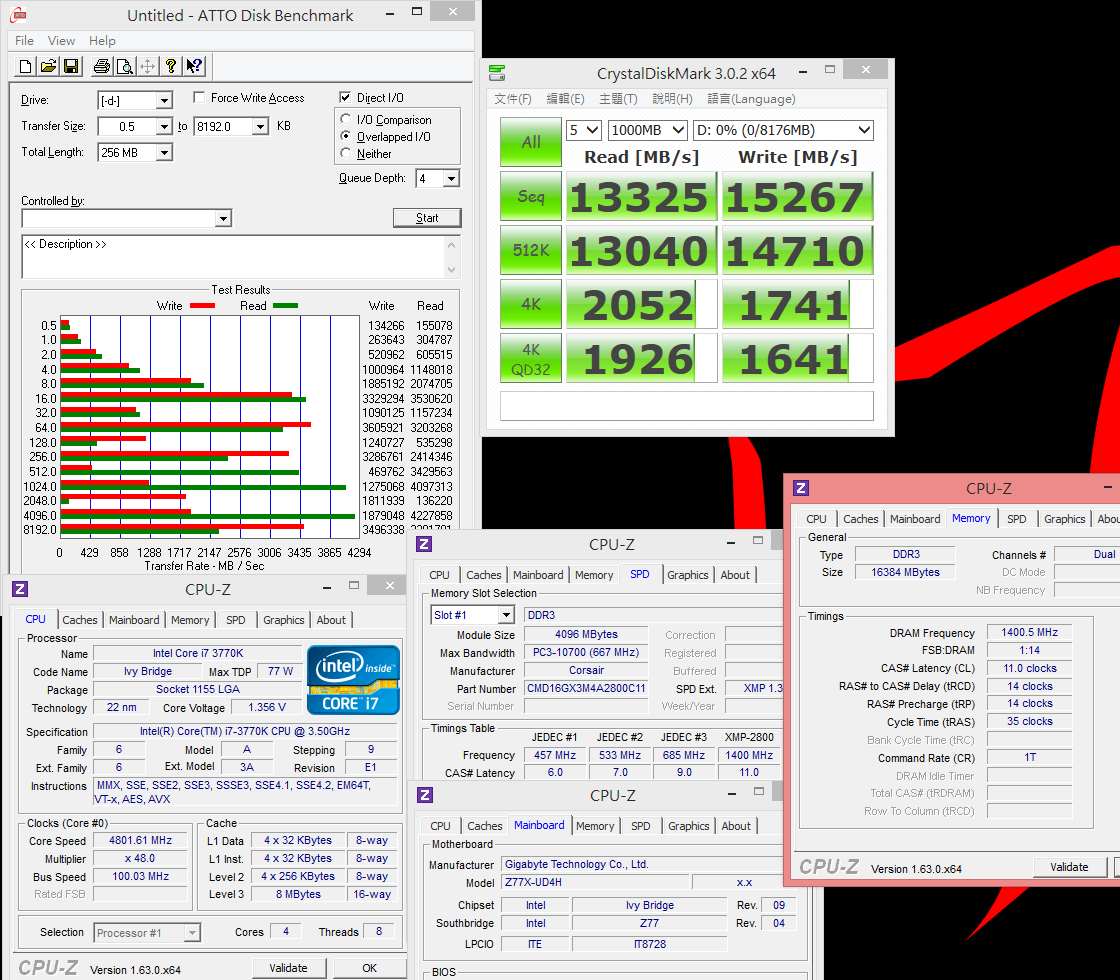The width and height of the screenshot is (1120, 980).
Task: Click the New file icon in ATTO toolbar
Action: [x=26, y=66]
